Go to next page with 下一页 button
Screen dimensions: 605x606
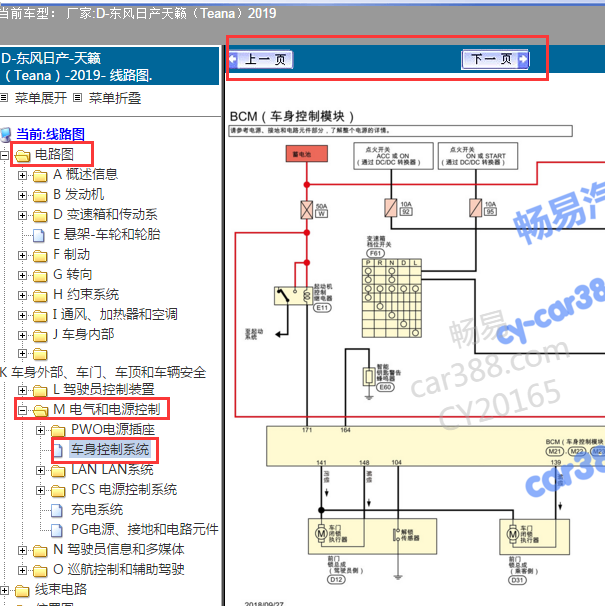click(x=495, y=60)
